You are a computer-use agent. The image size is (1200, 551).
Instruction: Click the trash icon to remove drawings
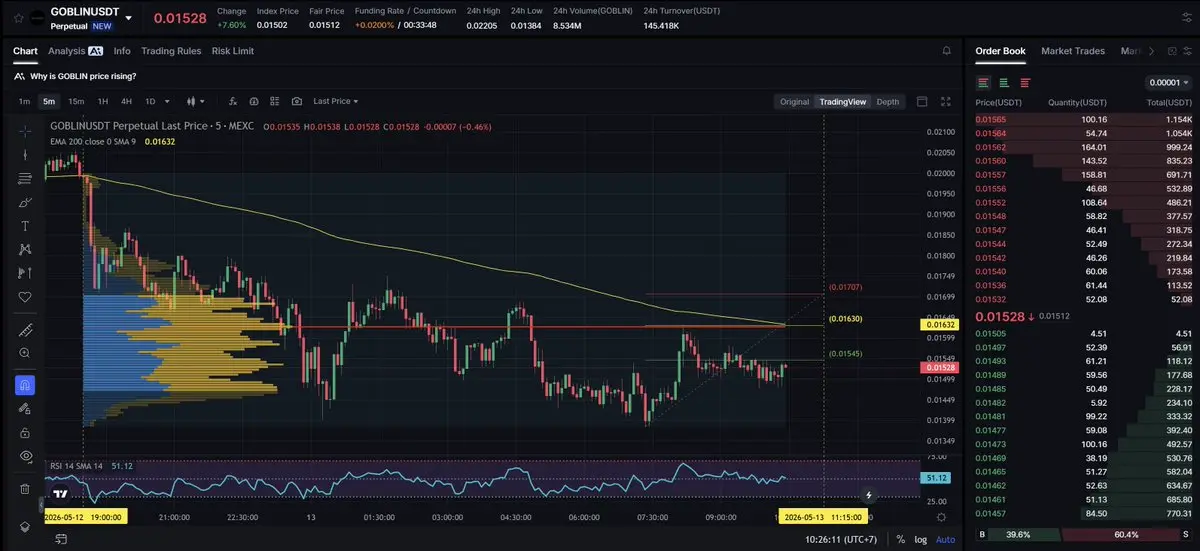25,489
